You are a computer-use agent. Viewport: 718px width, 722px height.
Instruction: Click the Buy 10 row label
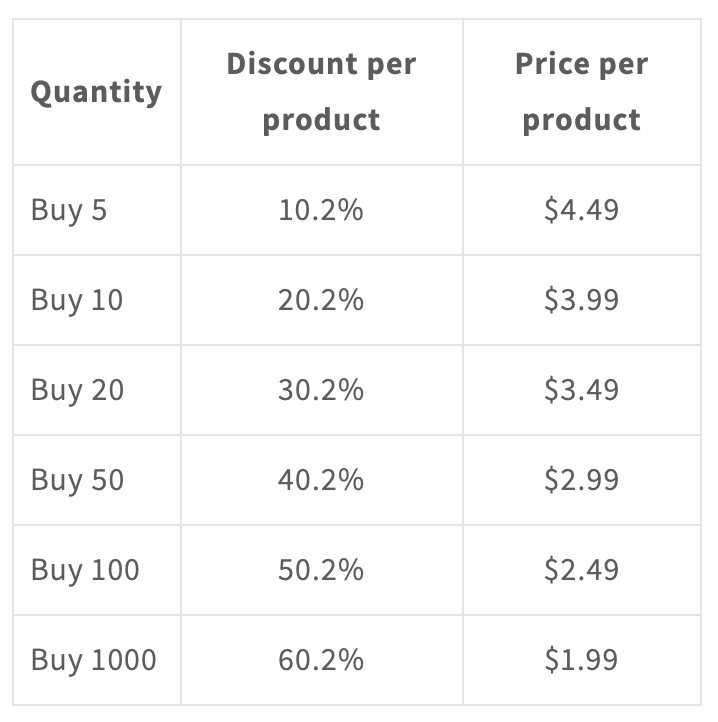pos(77,300)
